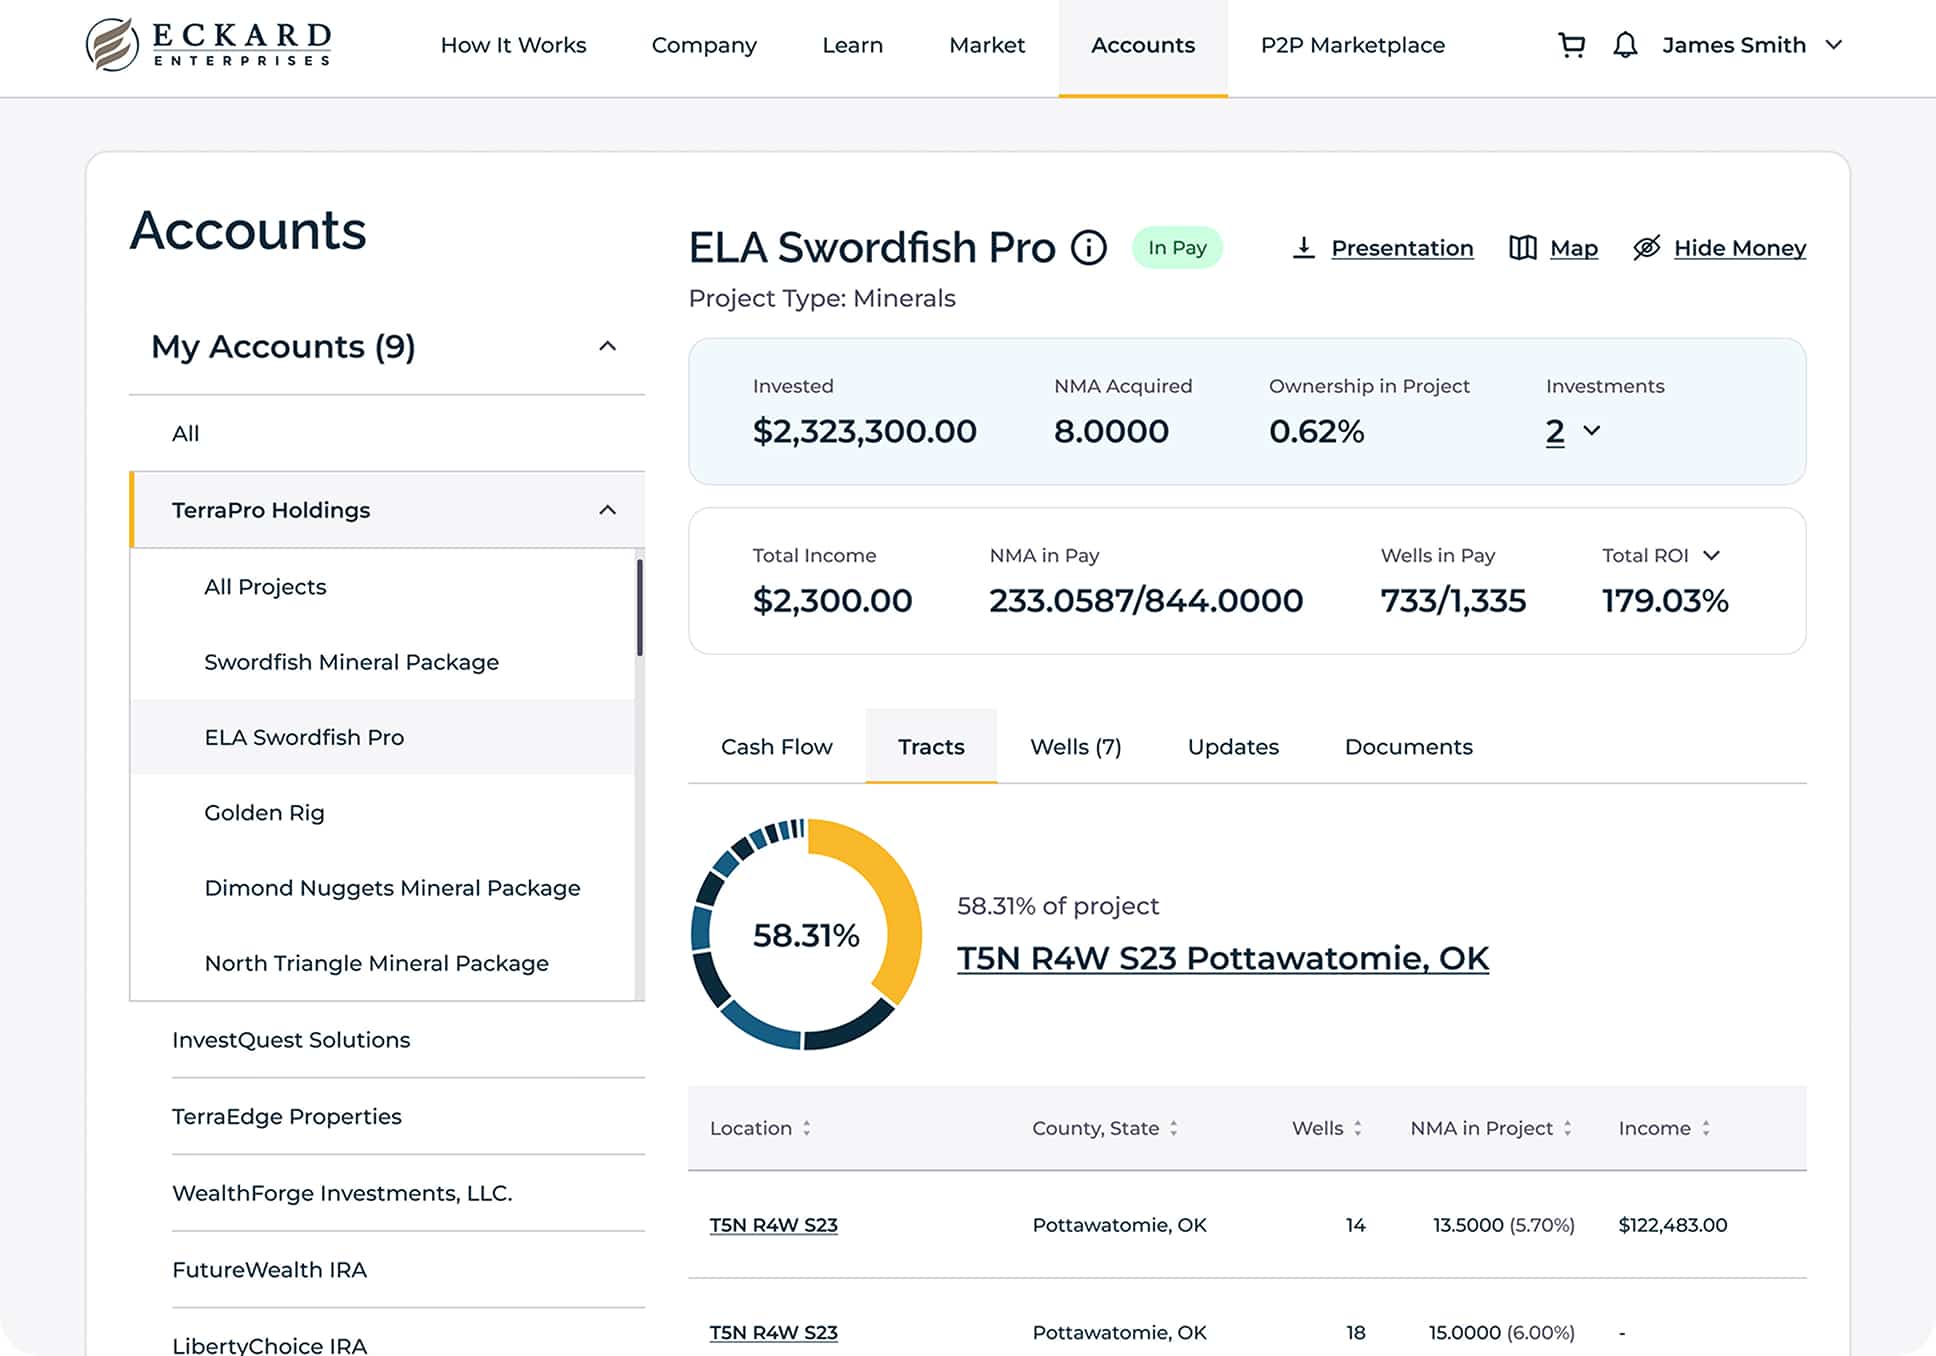Sort table by NMA in Project arrows
The image size is (1936, 1356).
point(1567,1128)
